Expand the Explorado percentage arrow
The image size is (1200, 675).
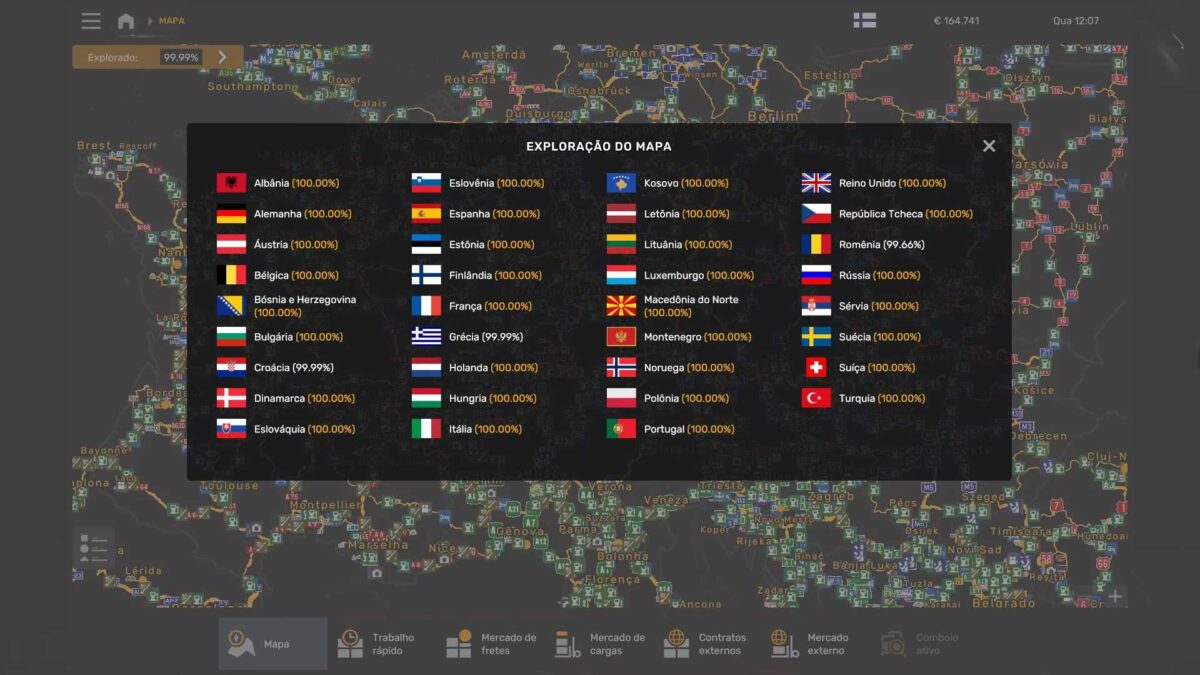(x=222, y=57)
